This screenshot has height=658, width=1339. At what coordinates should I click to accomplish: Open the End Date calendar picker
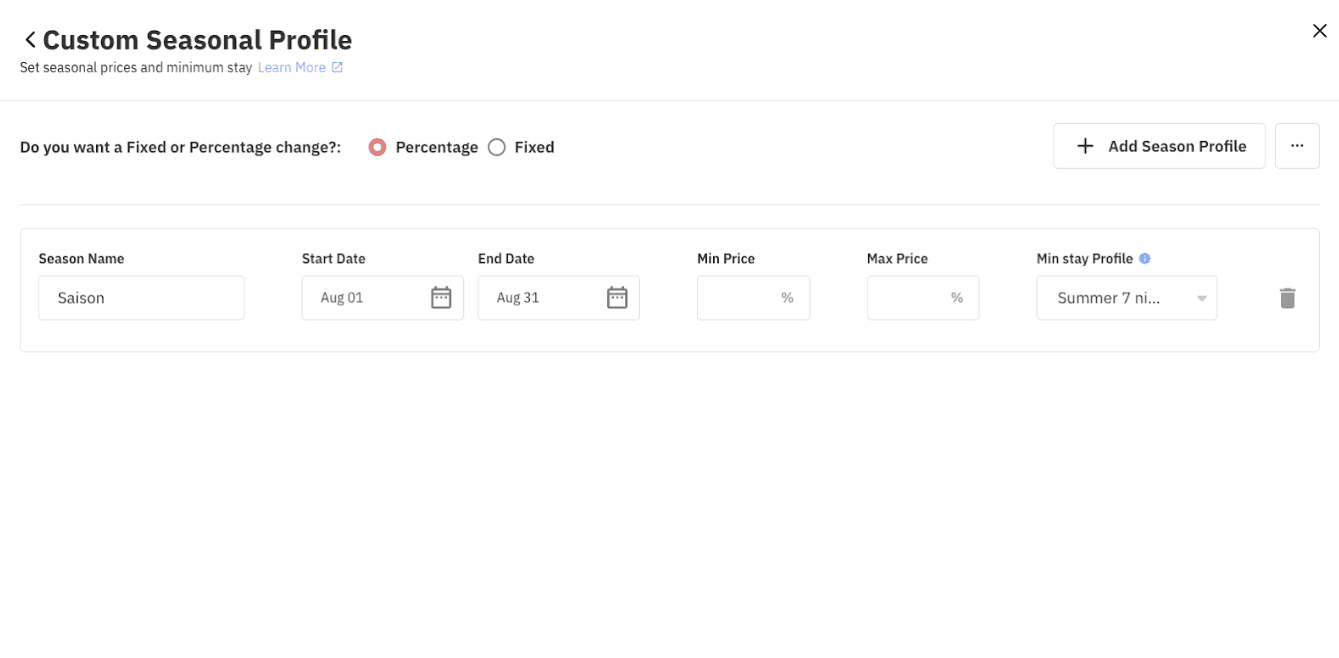[616, 297]
